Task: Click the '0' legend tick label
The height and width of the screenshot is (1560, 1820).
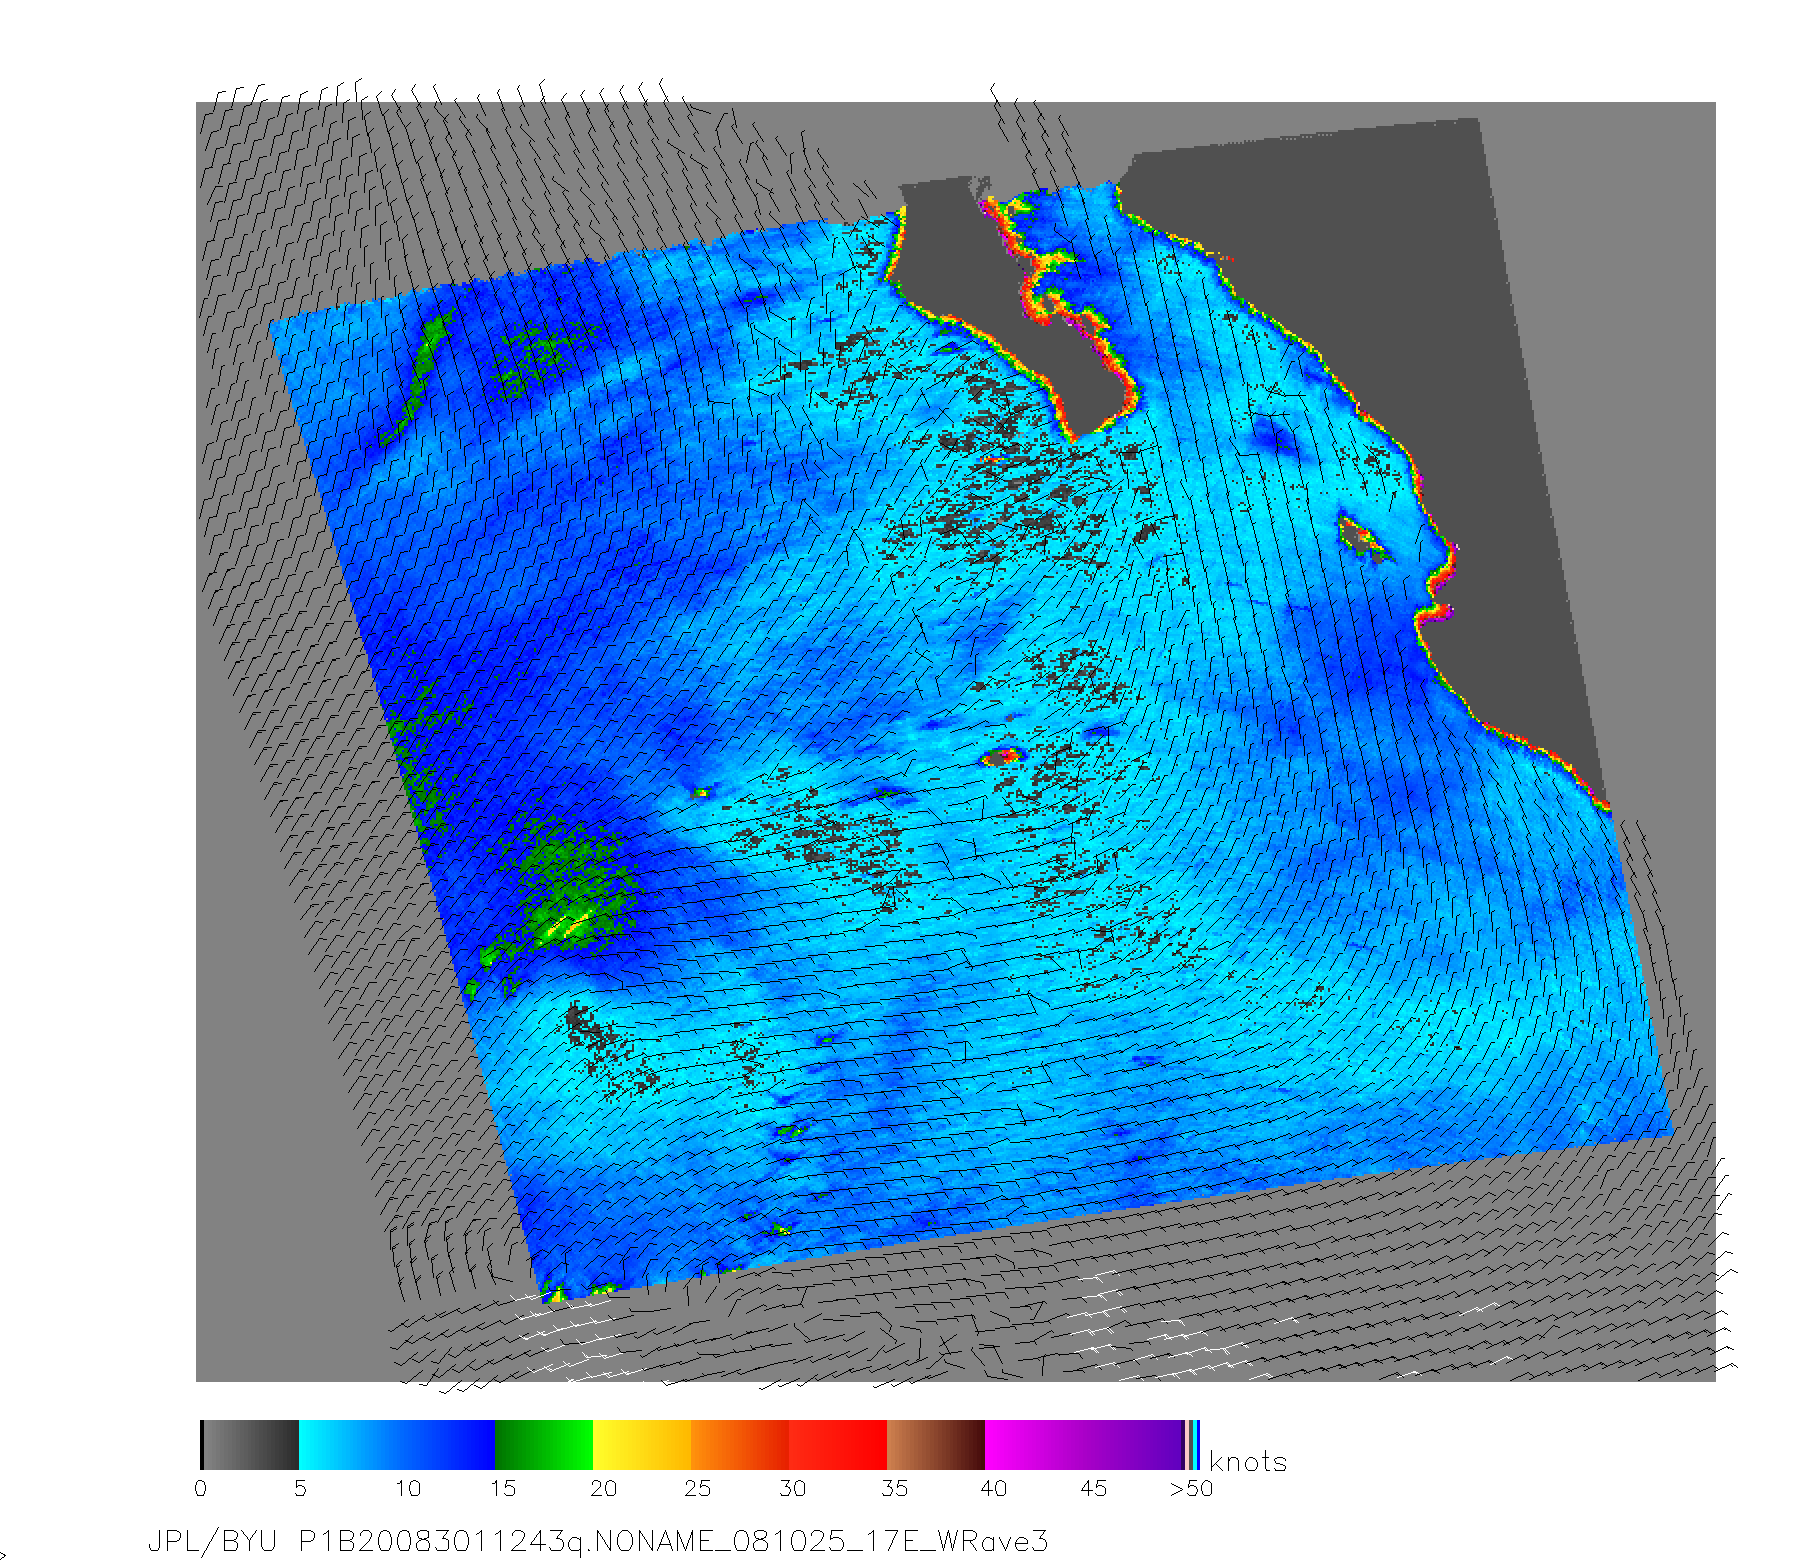Action: [201, 1489]
